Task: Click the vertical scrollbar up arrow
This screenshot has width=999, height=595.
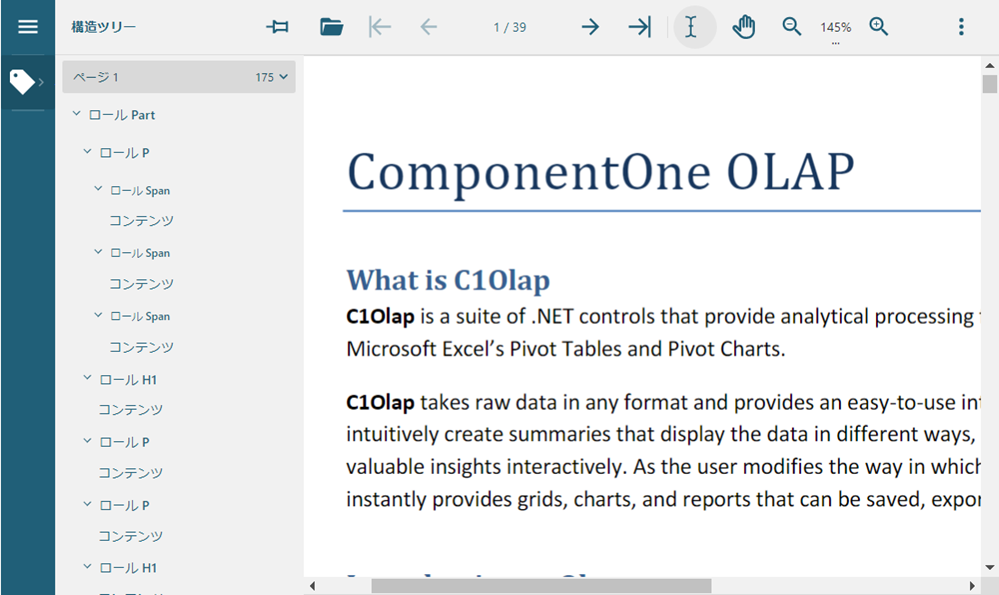Action: click(989, 65)
